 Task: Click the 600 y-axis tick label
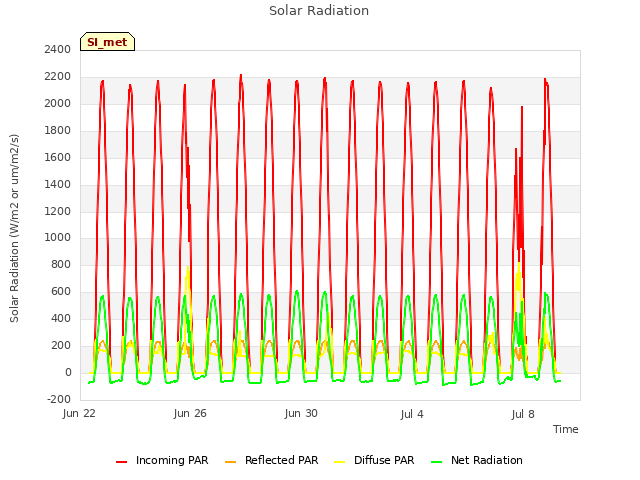pyautogui.click(x=61, y=291)
